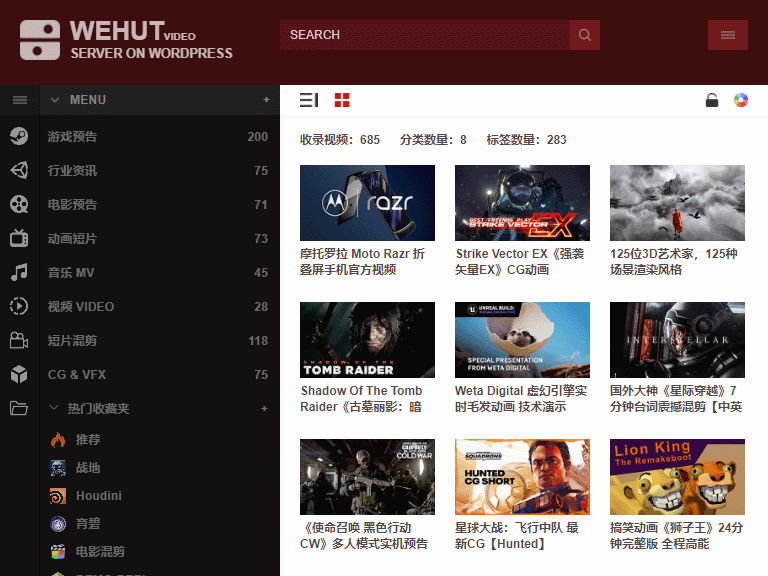The image size is (768, 576).
Task: Toggle the sidebar hamburger icon
Action: pyautogui.click(x=20, y=100)
